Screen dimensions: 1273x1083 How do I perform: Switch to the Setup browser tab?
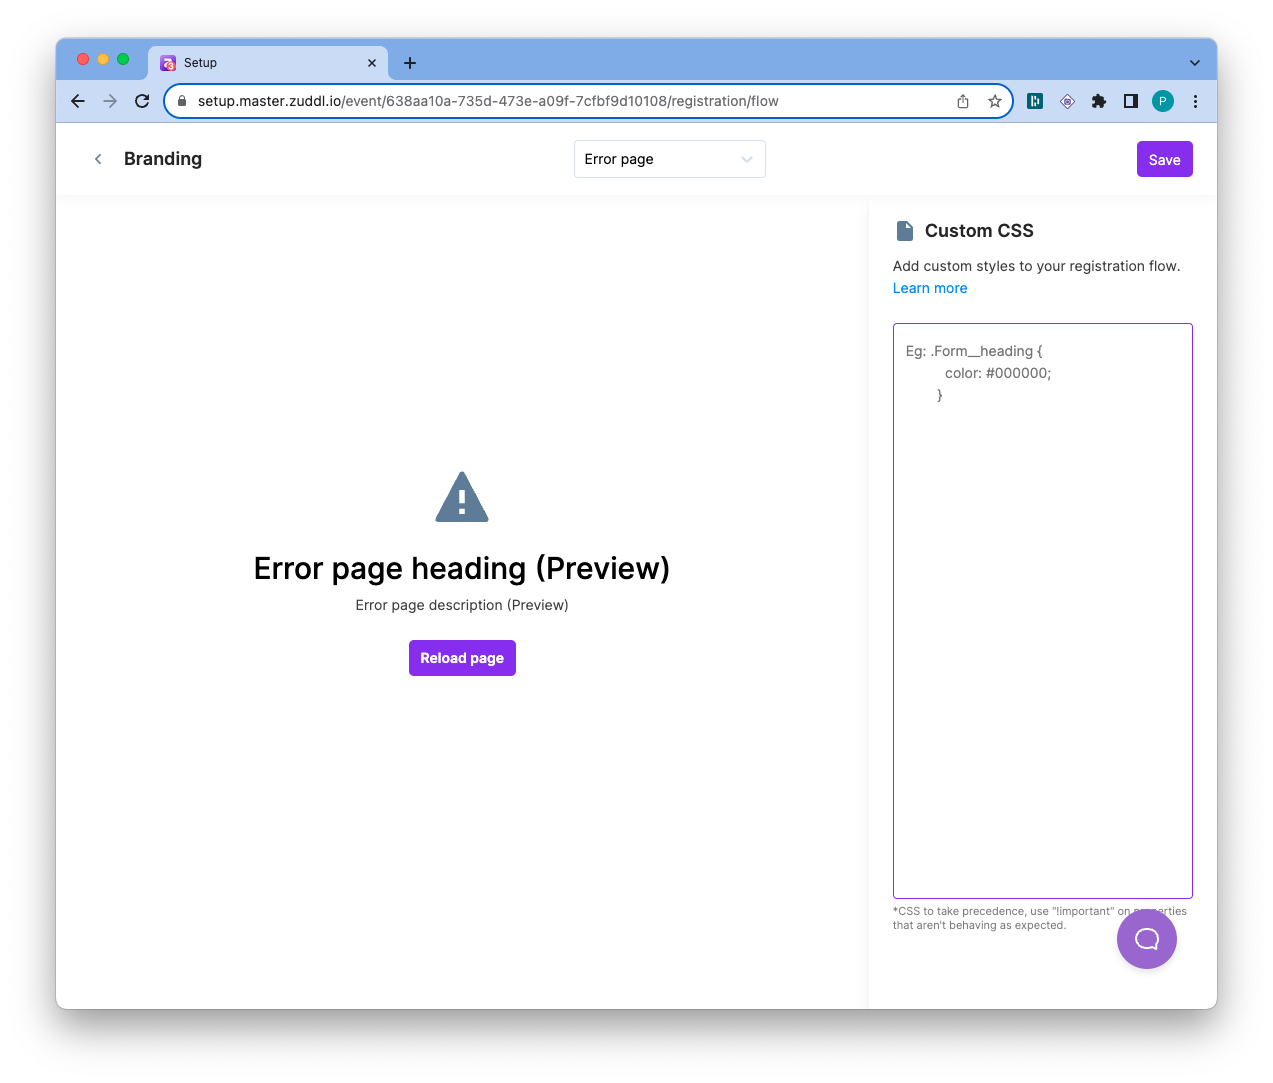coord(250,62)
